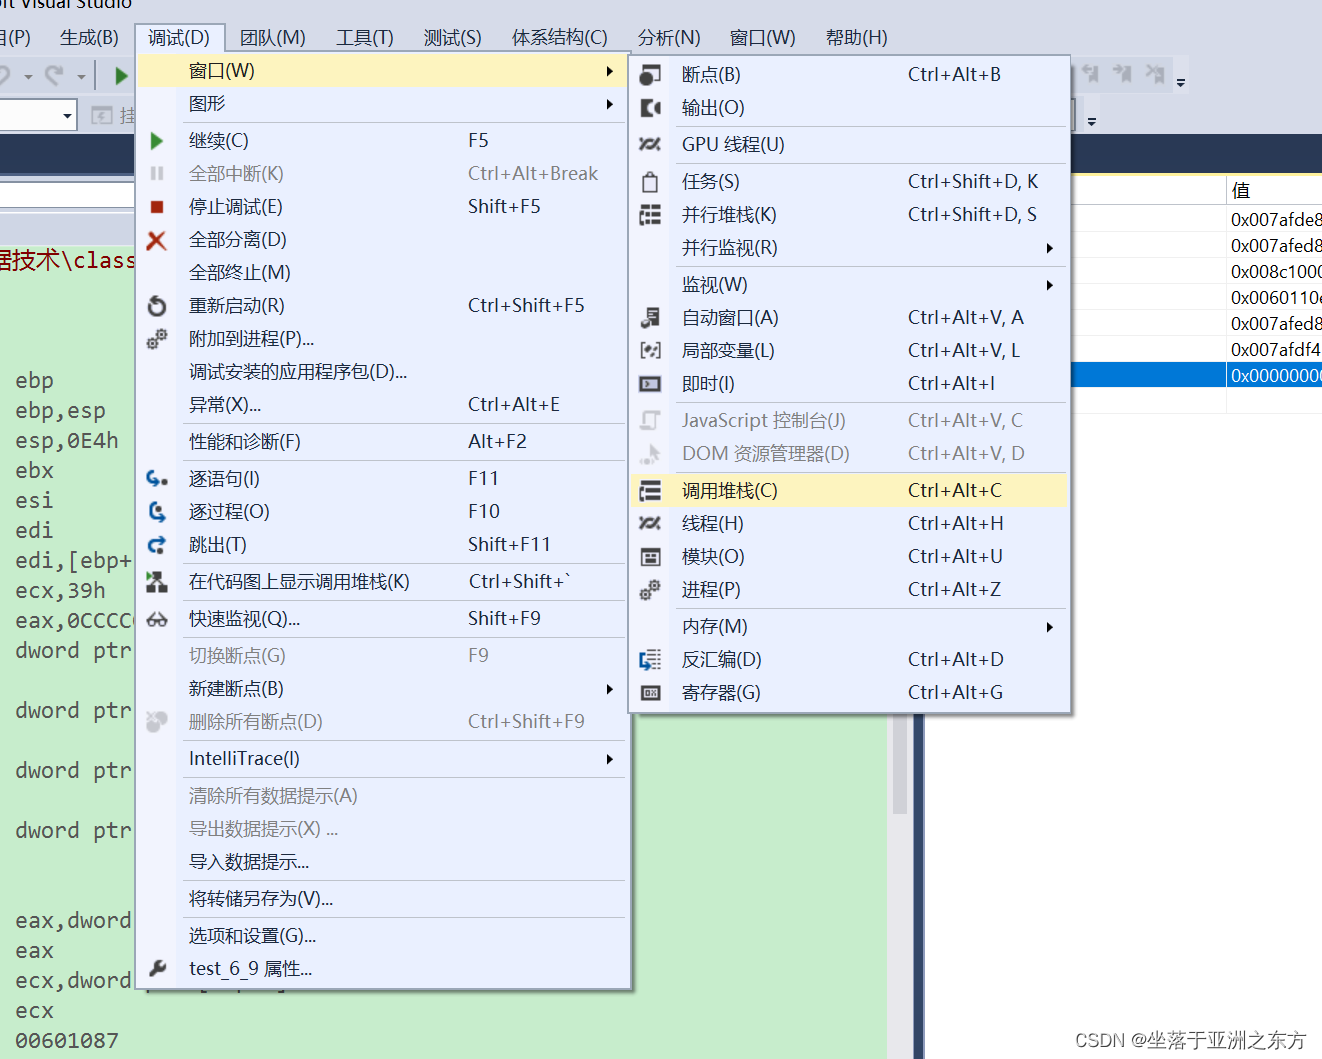Select 调试安装的应用程序包(D)... entry
1322x1059 pixels.
coord(383,372)
